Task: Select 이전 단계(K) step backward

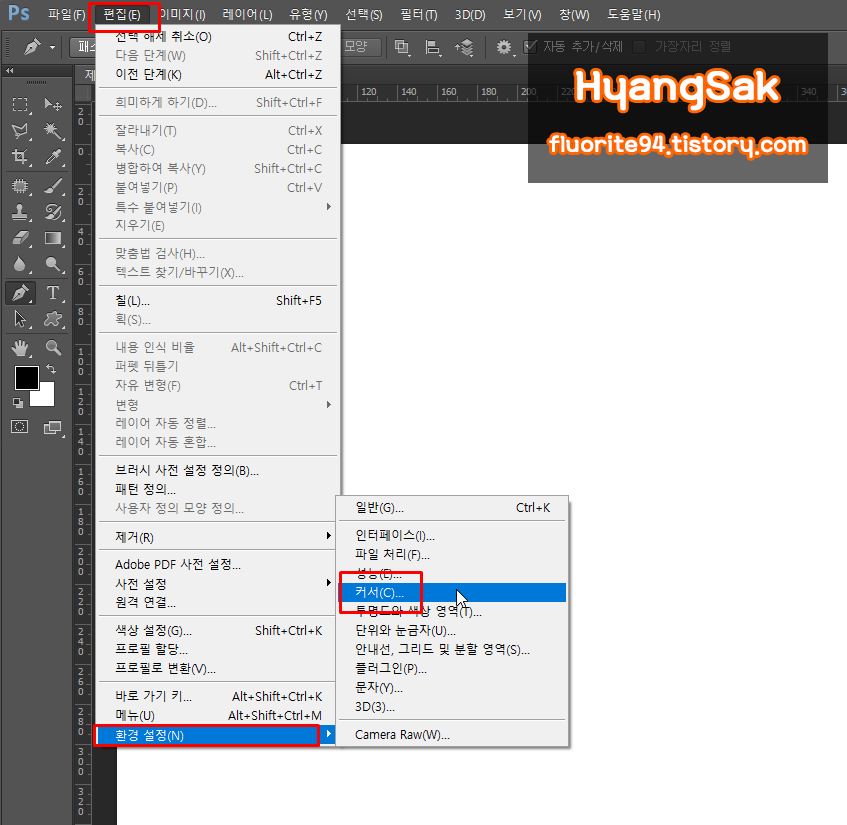Action: (218, 75)
